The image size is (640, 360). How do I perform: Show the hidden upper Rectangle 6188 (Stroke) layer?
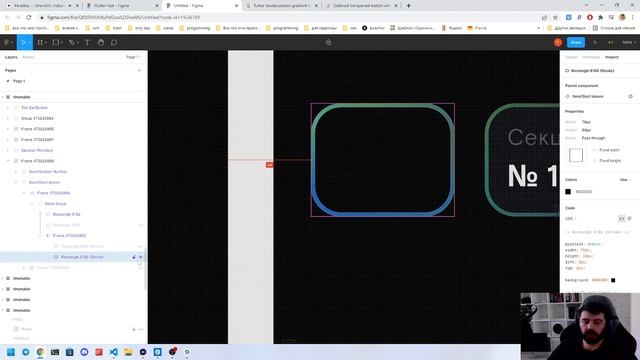pyautogui.click(x=140, y=247)
